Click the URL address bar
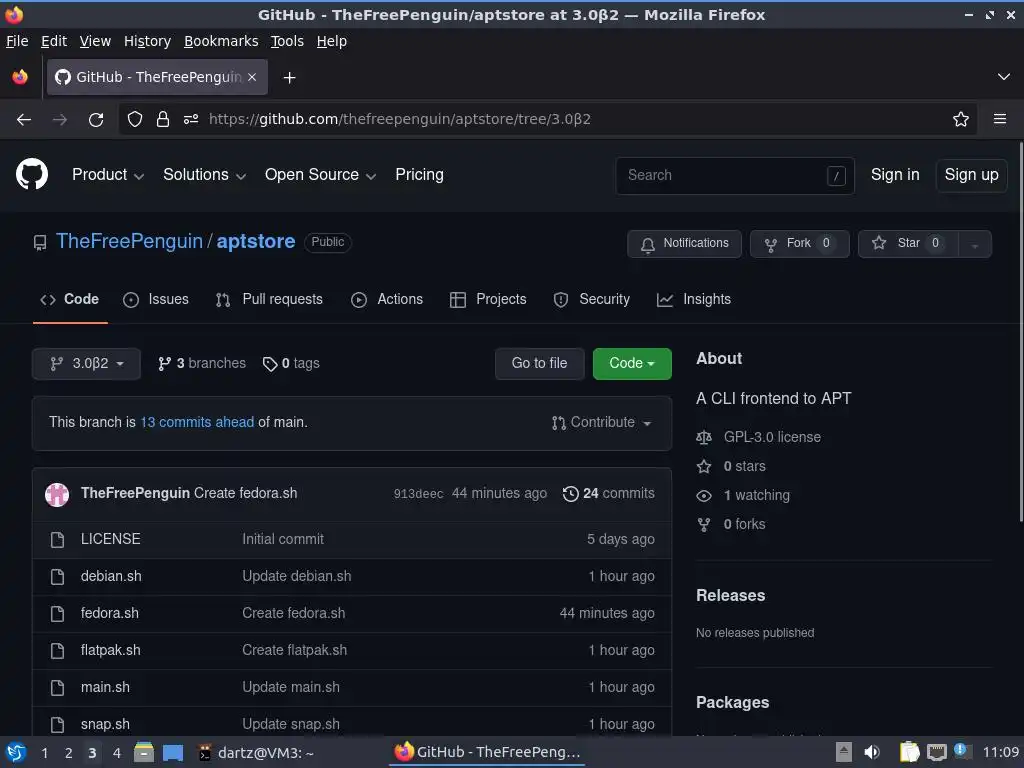 (x=549, y=120)
